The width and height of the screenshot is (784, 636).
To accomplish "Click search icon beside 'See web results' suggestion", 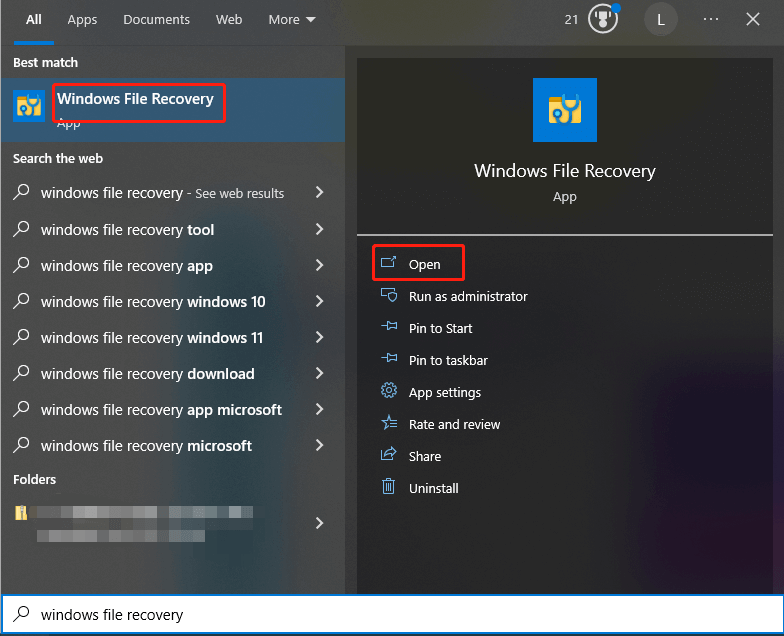I will [x=21, y=192].
